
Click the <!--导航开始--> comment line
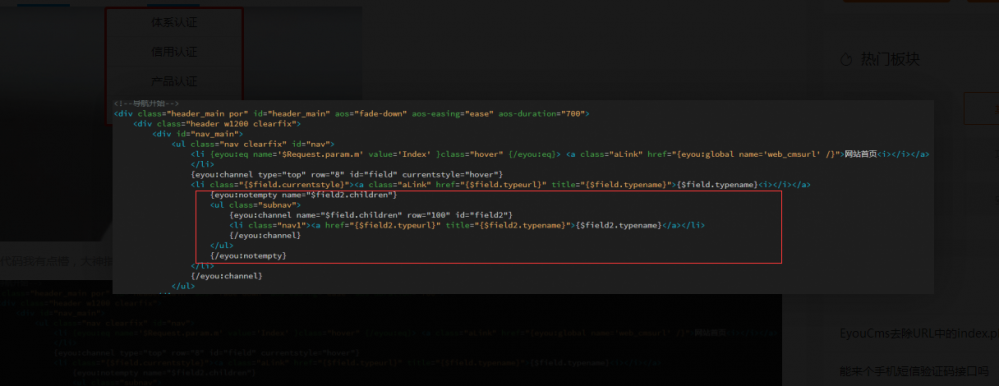point(147,104)
